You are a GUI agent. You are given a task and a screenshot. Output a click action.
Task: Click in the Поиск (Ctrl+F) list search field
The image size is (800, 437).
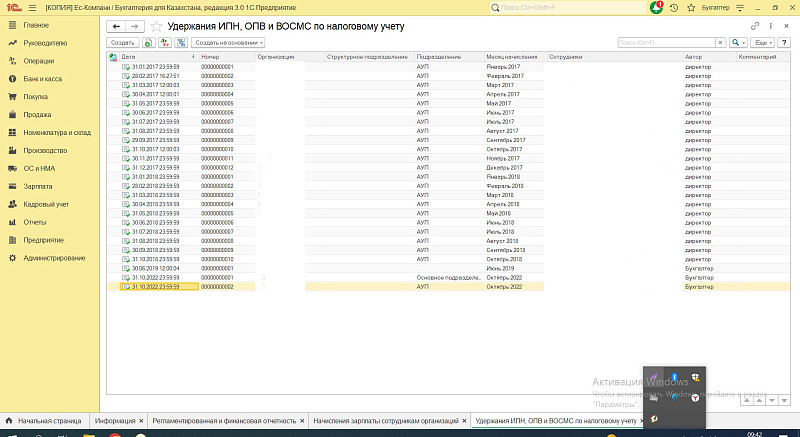pos(665,43)
